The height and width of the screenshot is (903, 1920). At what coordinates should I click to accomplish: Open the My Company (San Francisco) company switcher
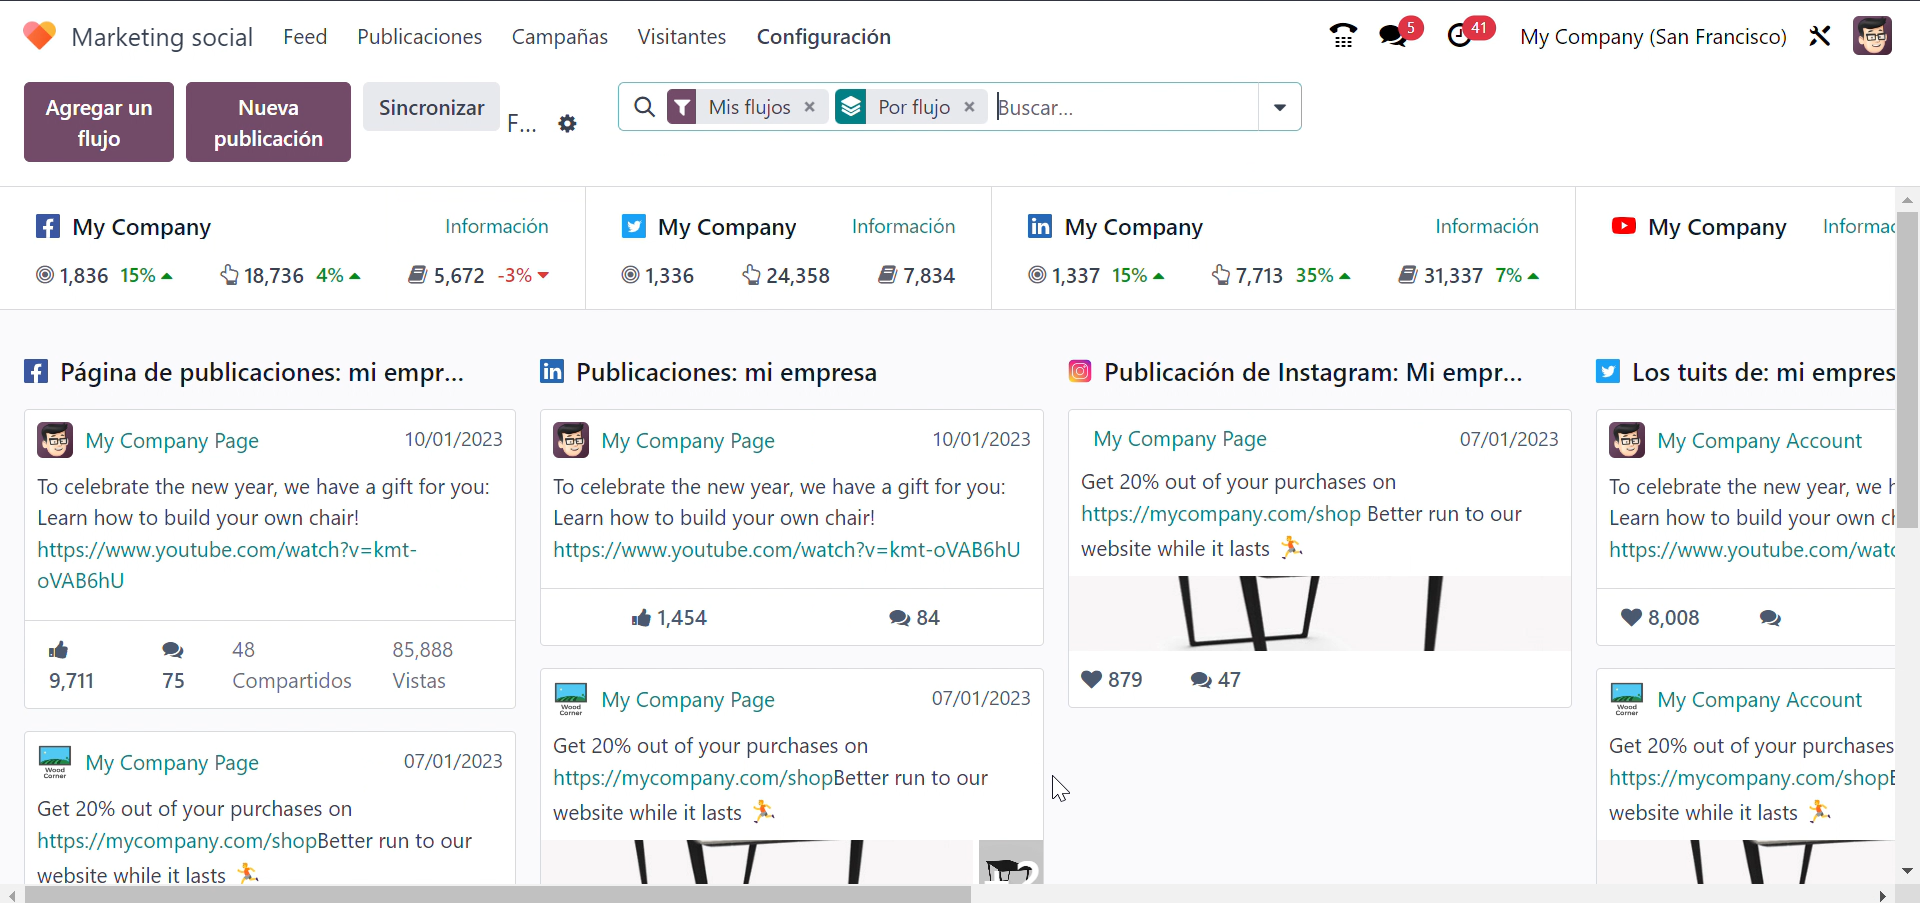point(1653,37)
